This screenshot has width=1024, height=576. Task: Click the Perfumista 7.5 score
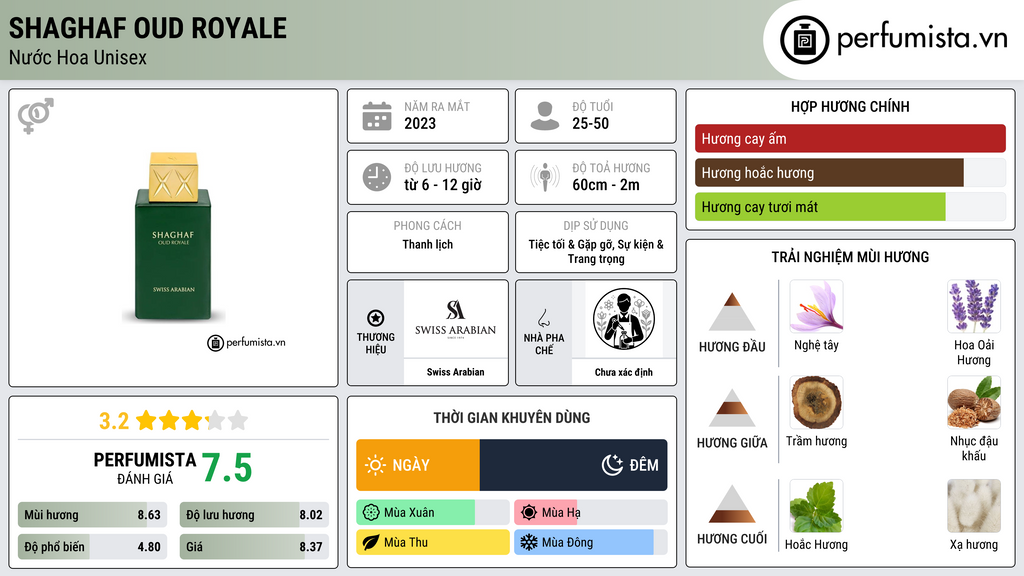point(227,468)
